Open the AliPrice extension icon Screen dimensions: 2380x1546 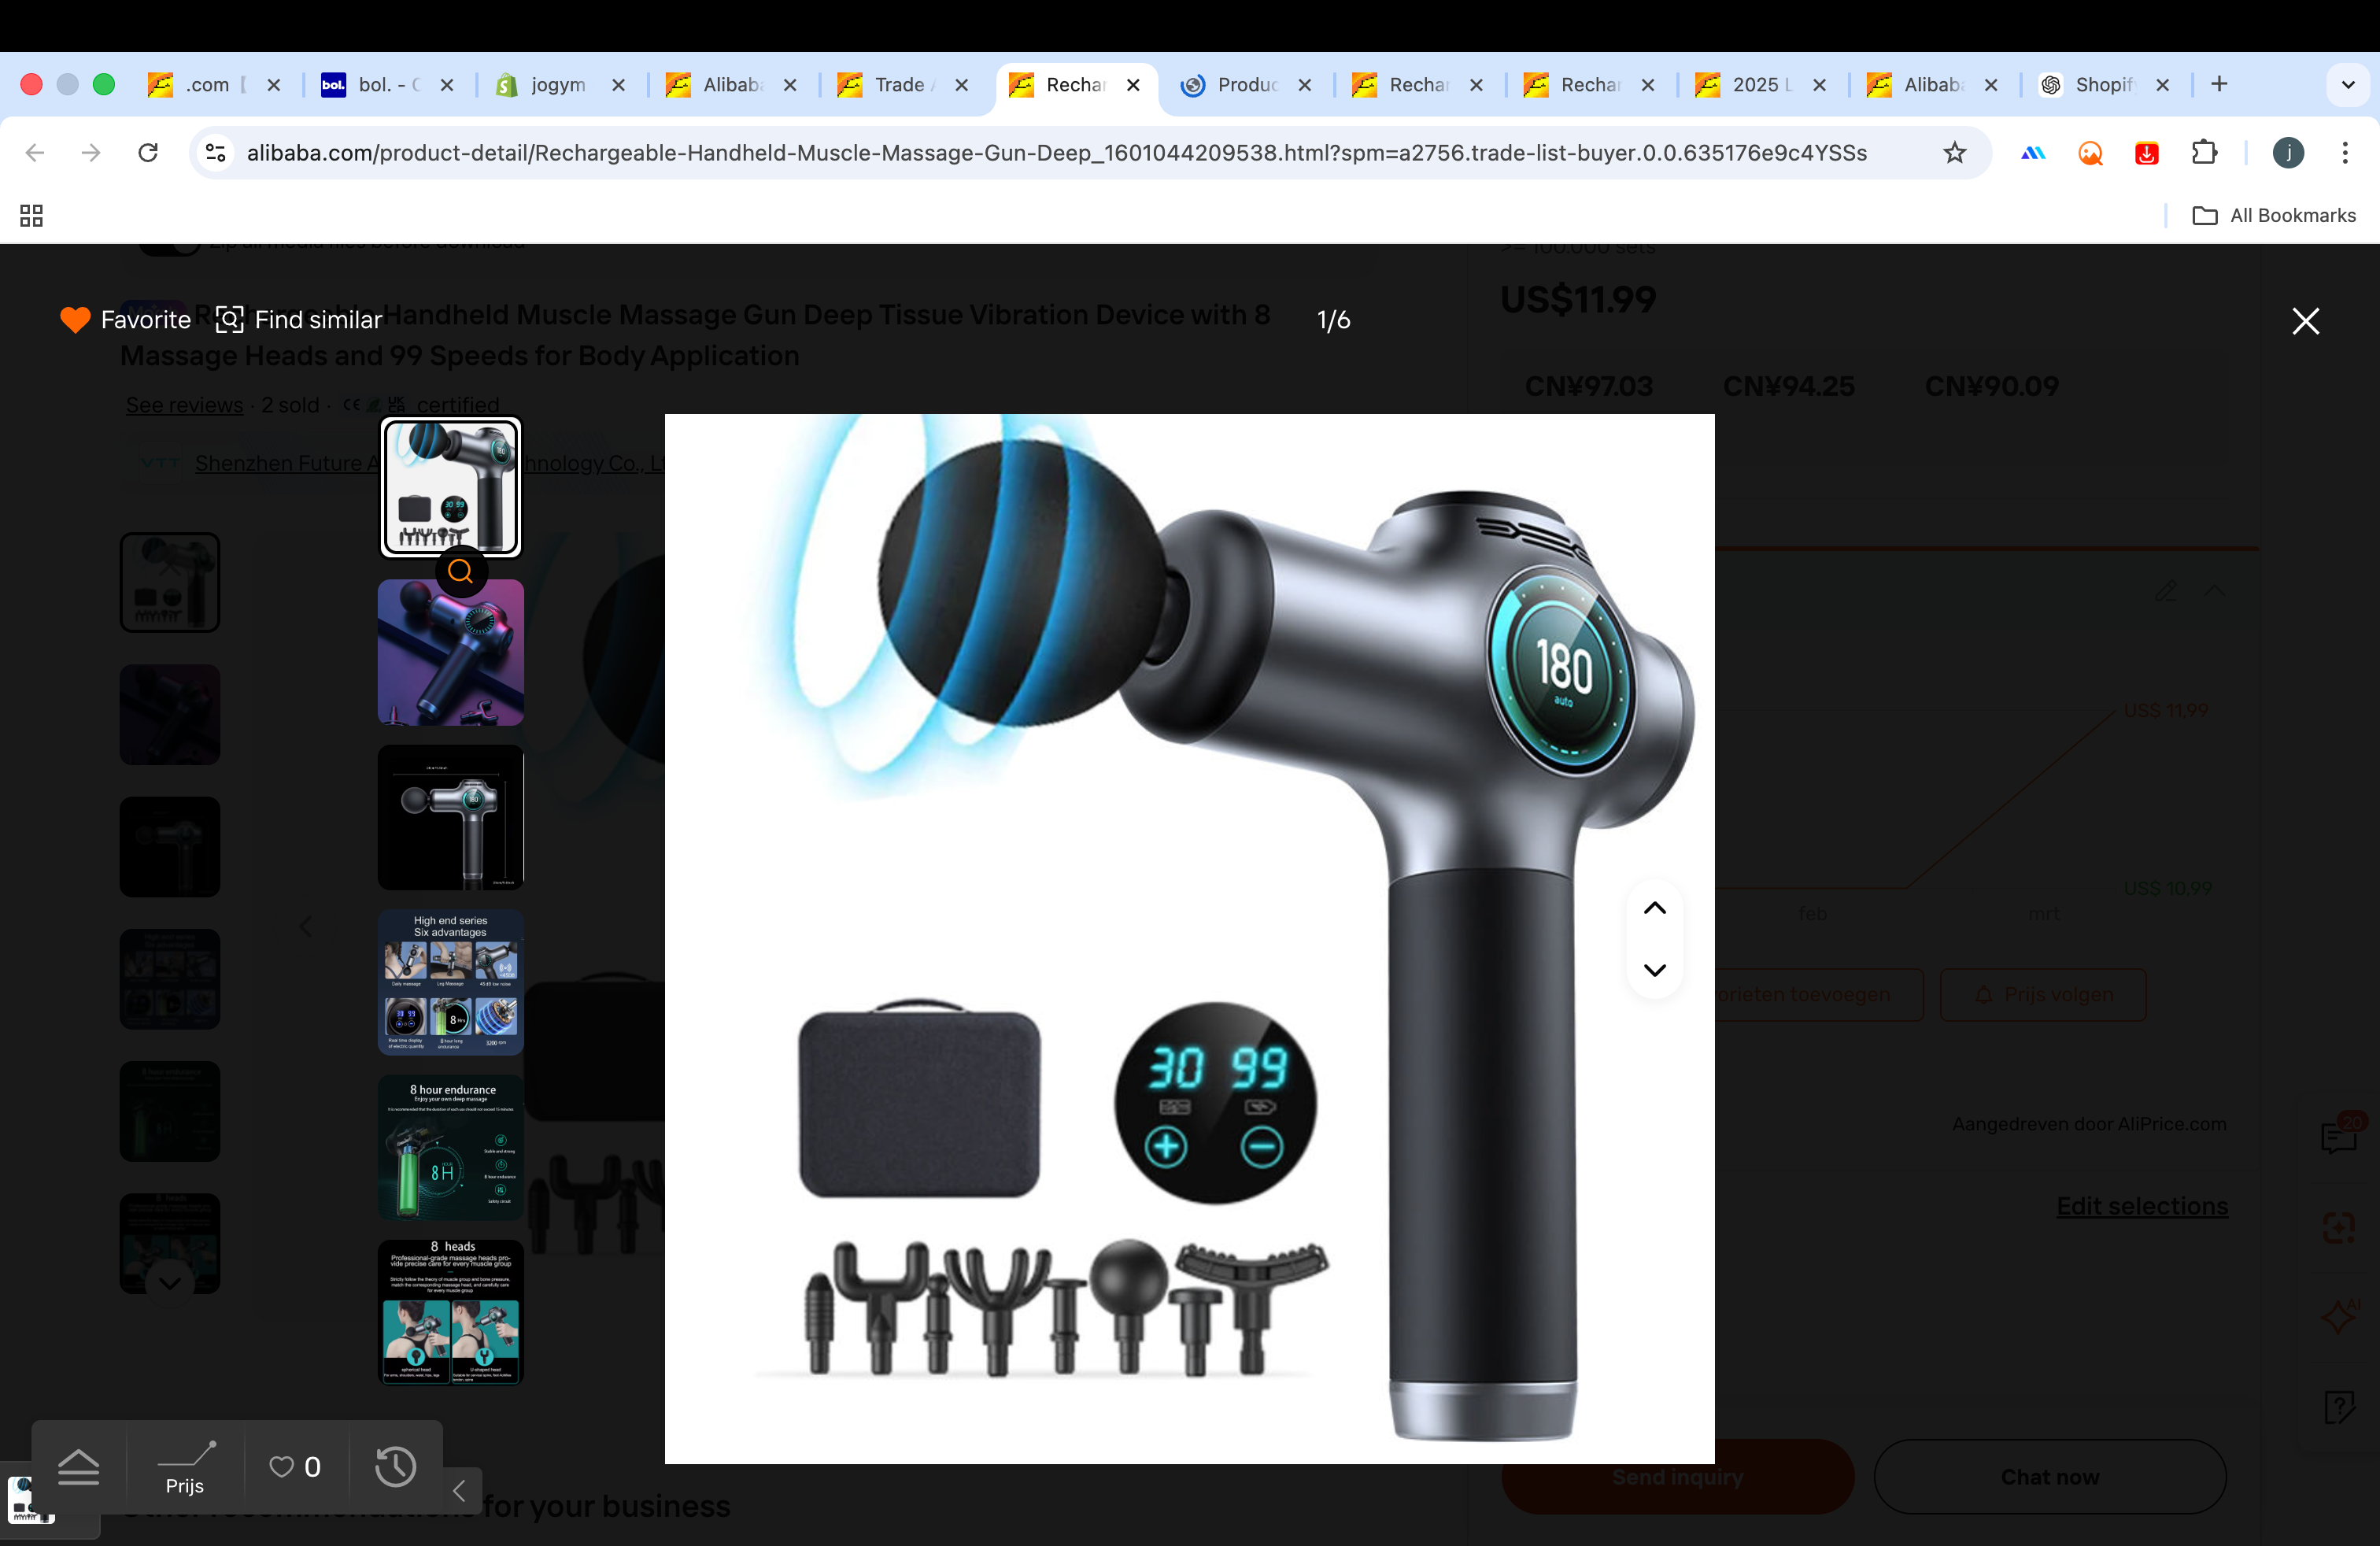click(x=2033, y=153)
